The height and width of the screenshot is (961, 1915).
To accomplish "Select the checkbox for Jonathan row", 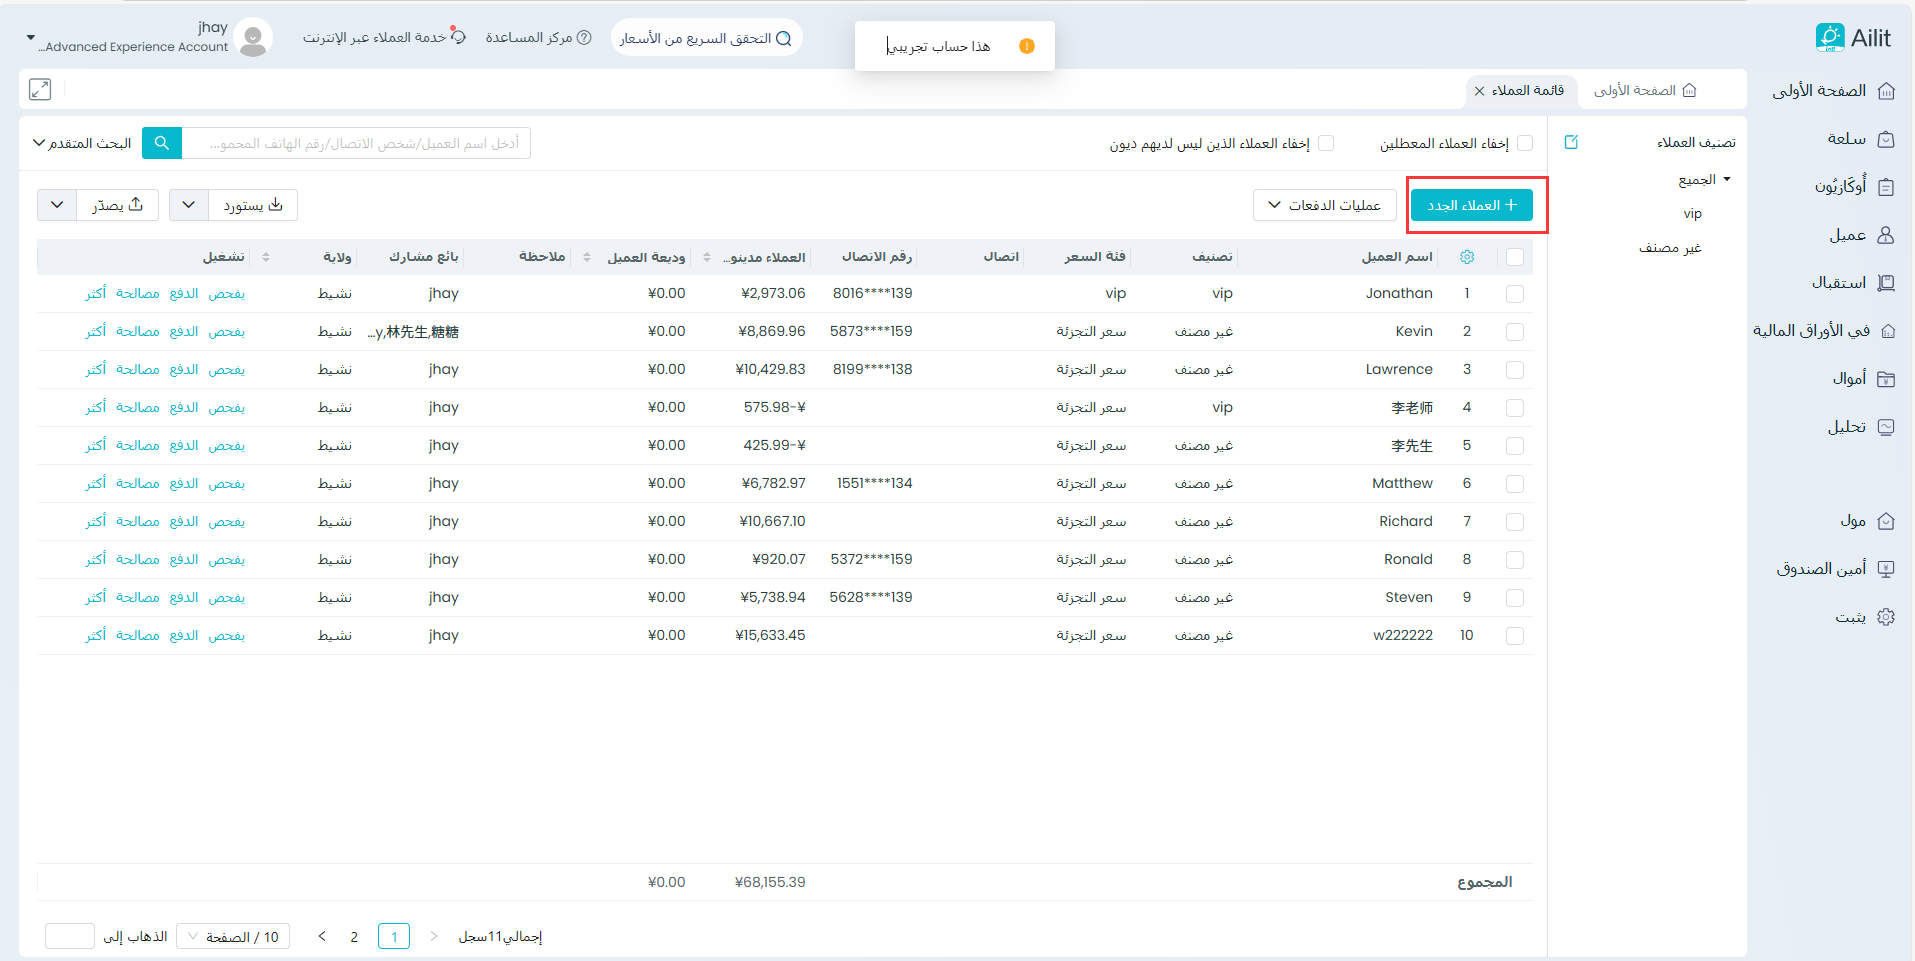I will pos(1515,294).
